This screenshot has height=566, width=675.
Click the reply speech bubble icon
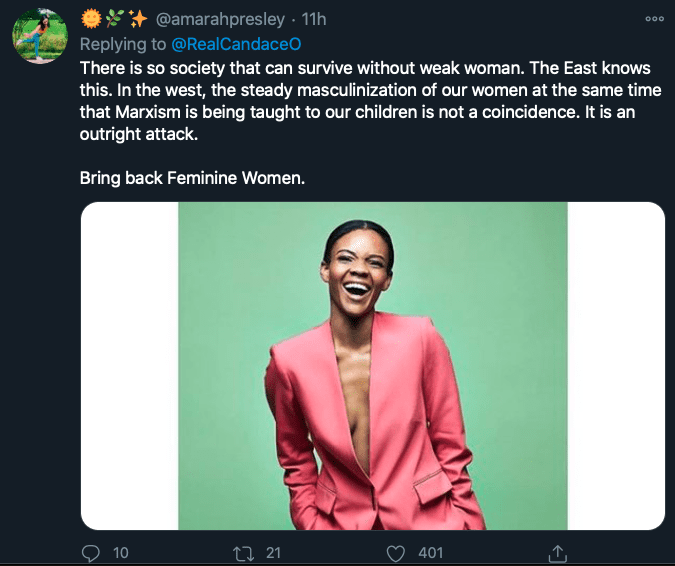(89, 551)
